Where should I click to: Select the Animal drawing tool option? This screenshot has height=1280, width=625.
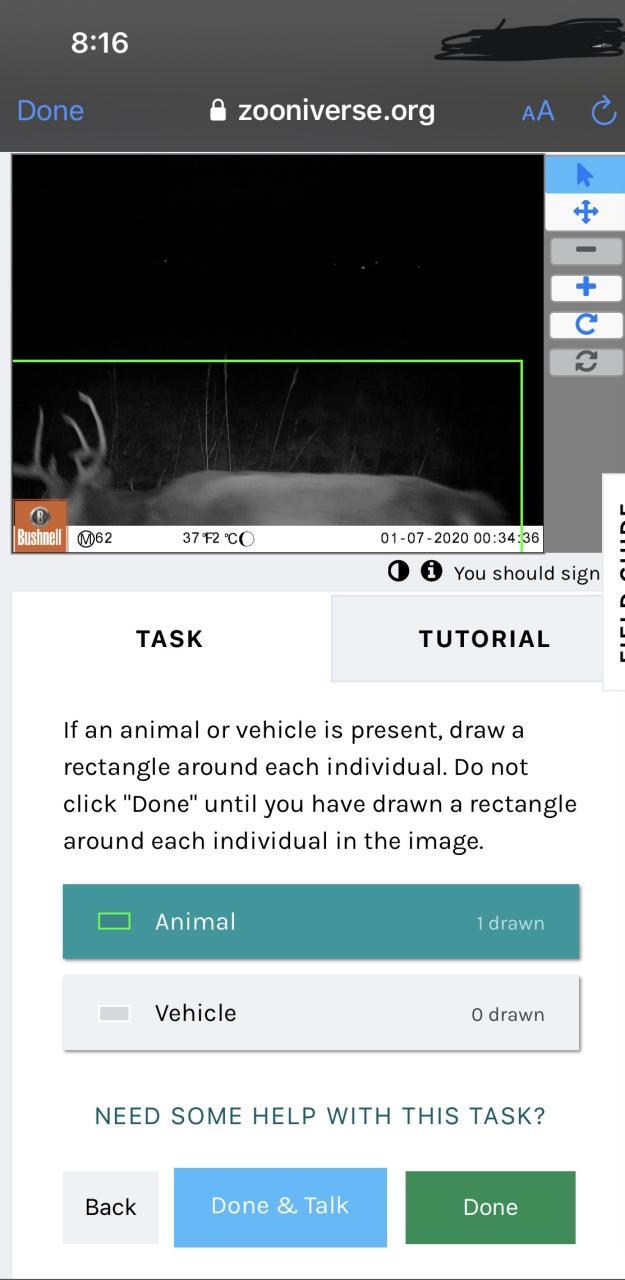[x=321, y=921]
